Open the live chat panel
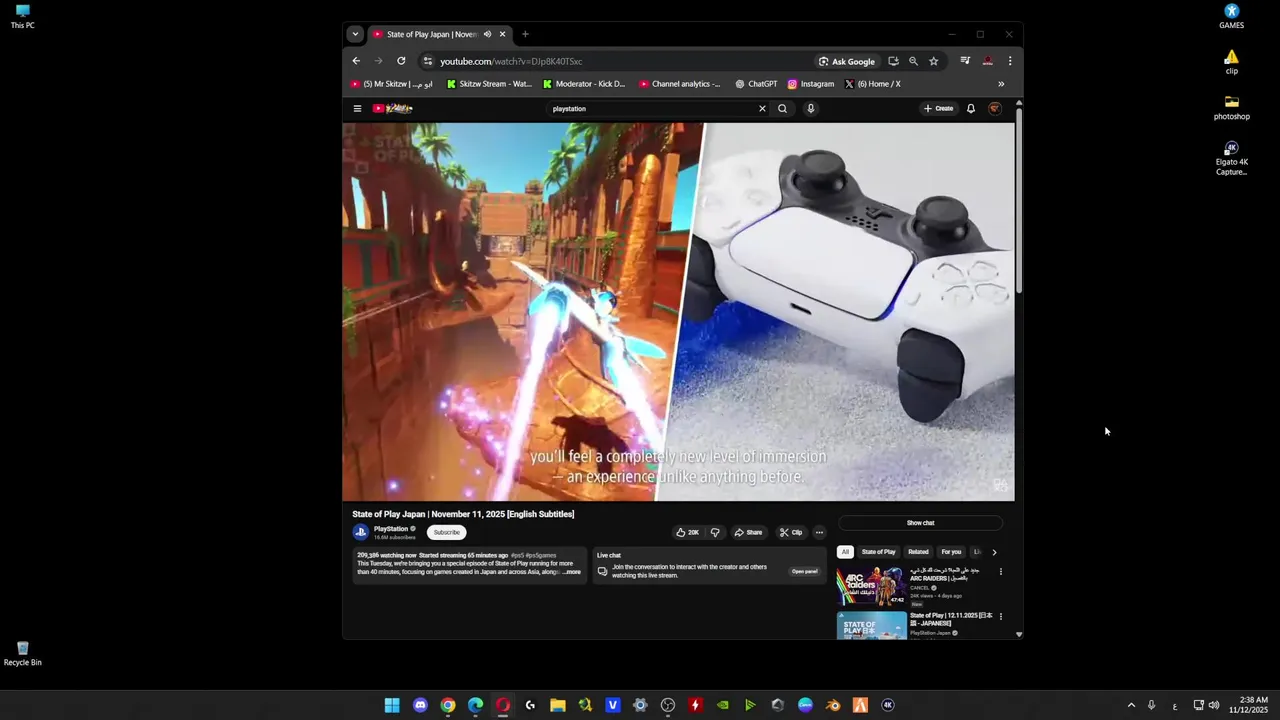 tap(804, 572)
